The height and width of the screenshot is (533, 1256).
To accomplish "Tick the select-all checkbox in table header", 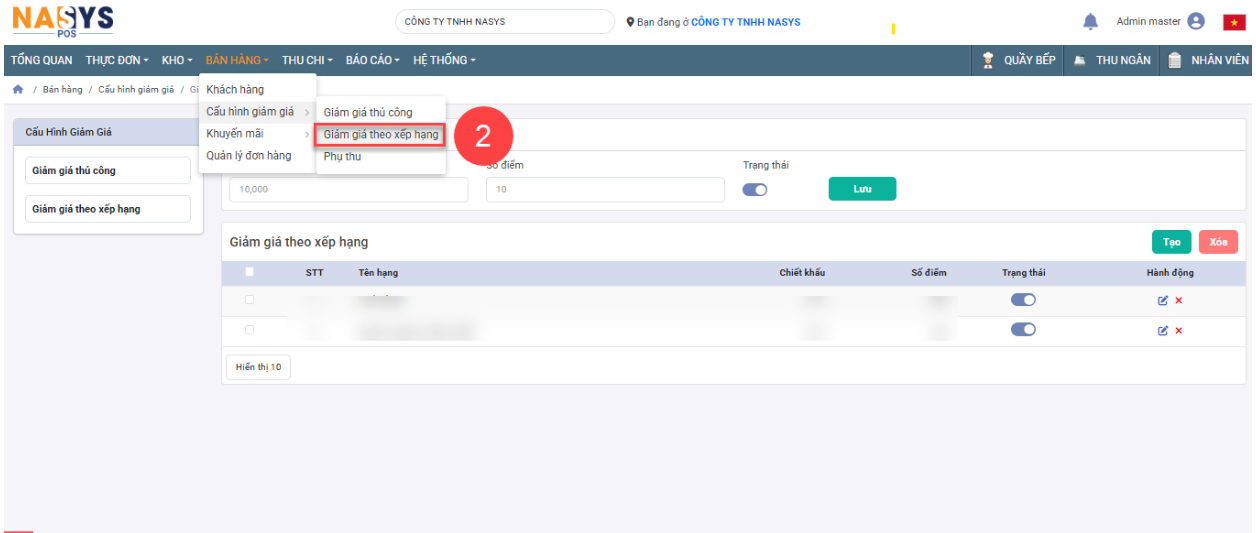I will coord(249,272).
